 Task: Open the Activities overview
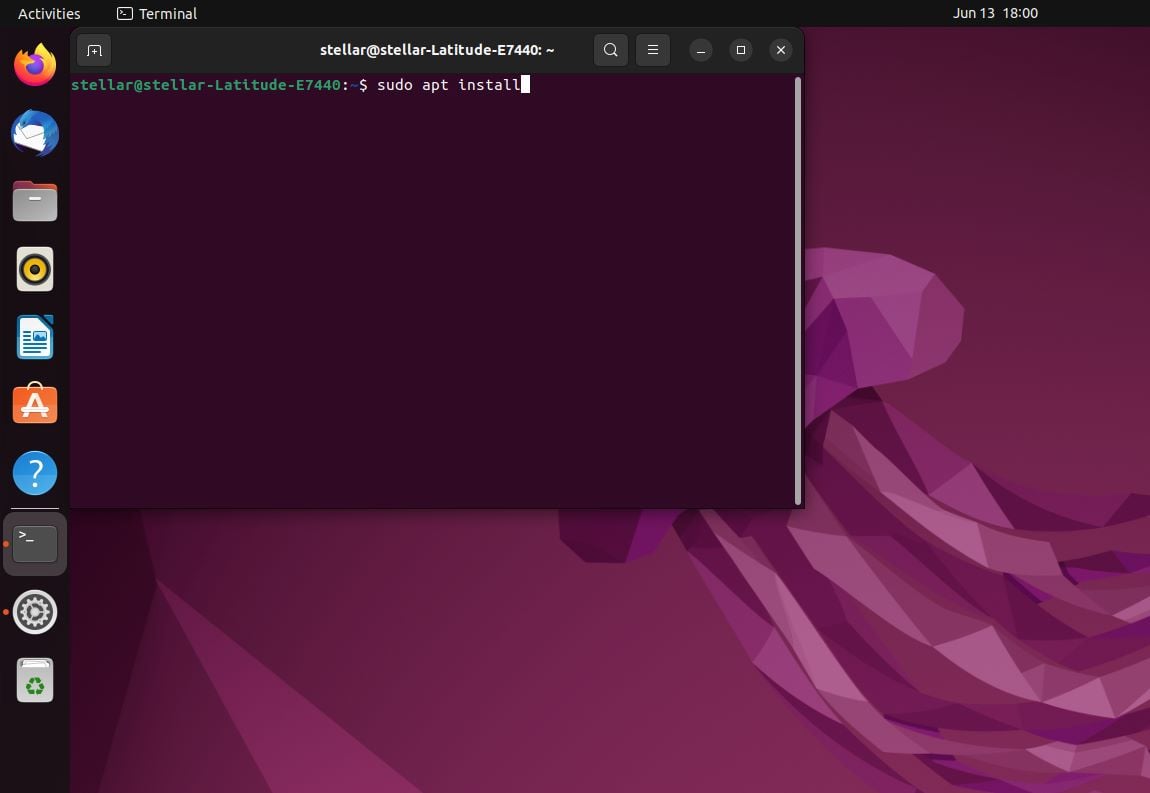49,13
